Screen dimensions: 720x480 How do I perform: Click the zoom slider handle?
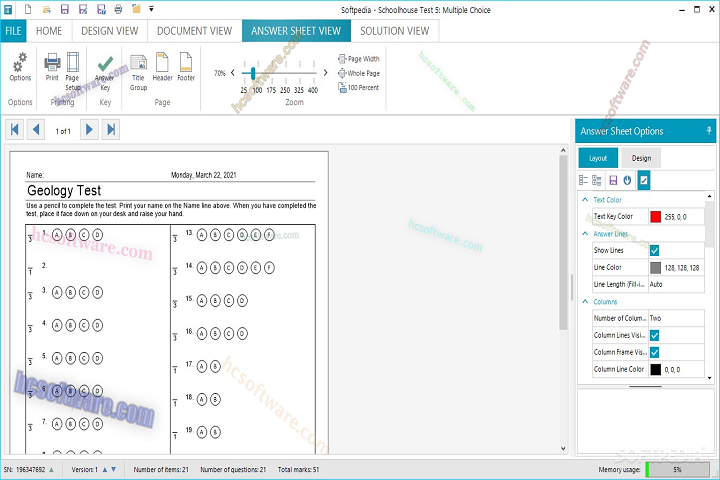[253, 73]
